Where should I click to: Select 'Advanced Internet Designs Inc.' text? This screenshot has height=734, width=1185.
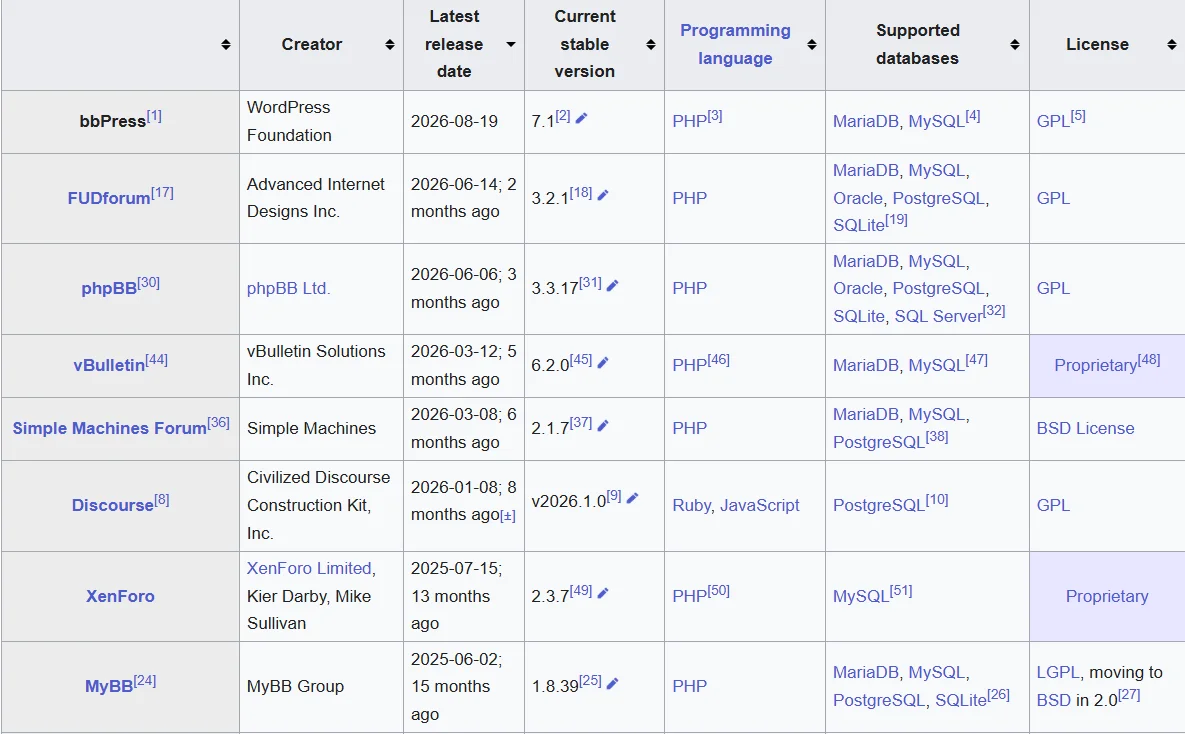click(316, 198)
